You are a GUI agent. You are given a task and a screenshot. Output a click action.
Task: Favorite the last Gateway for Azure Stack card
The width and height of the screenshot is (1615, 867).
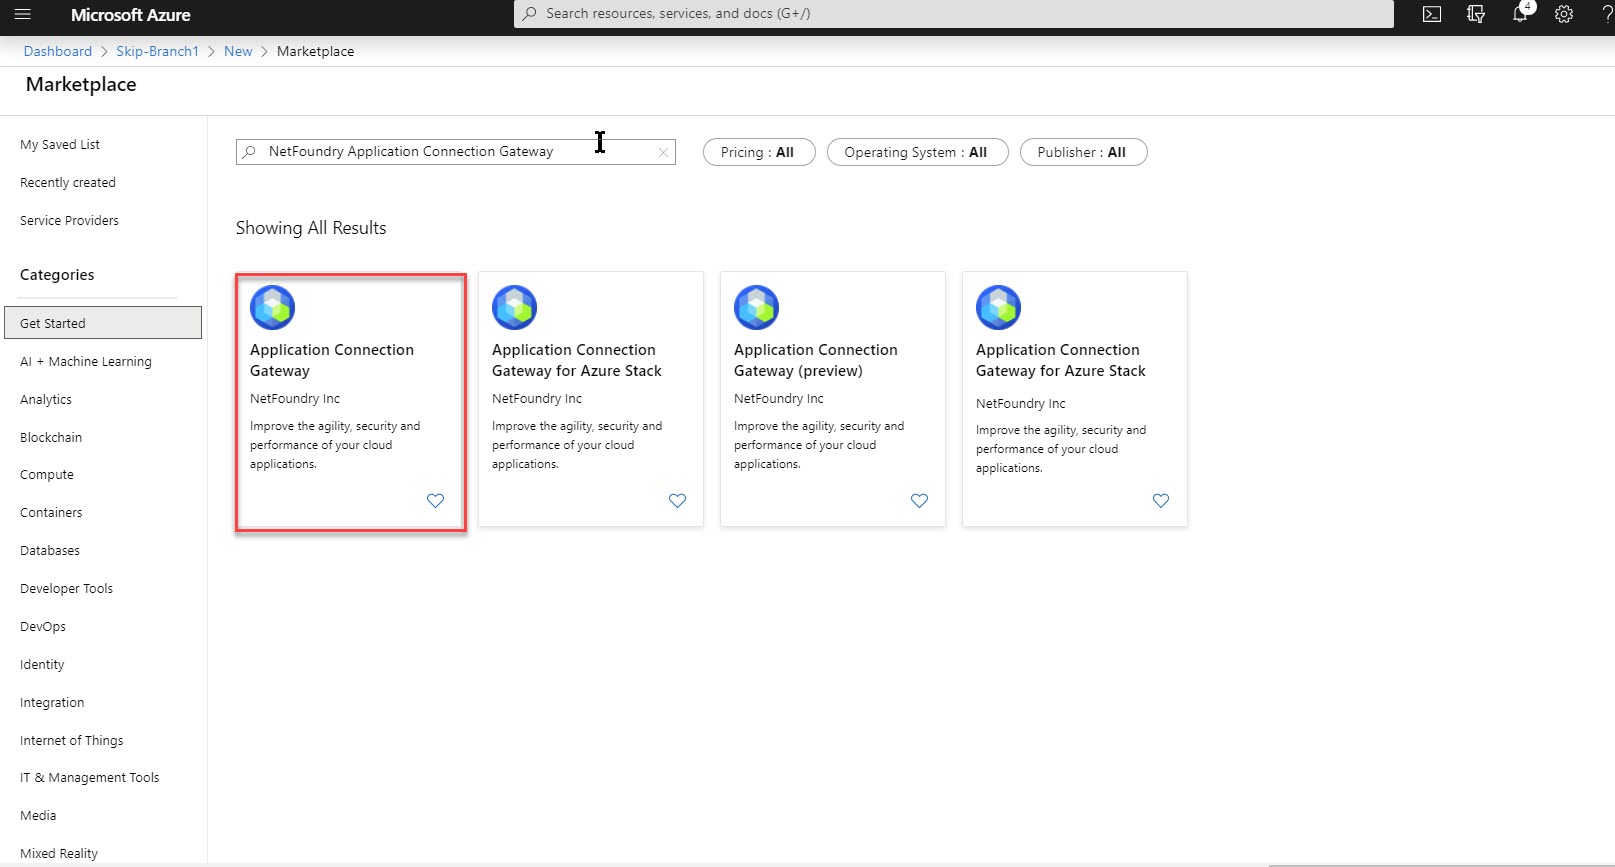click(x=1161, y=501)
